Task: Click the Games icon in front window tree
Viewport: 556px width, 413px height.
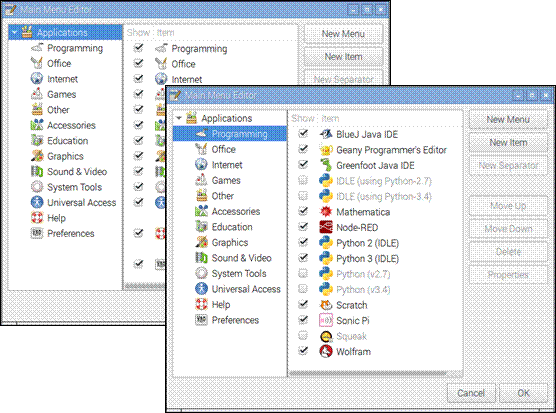Action: [x=201, y=180]
